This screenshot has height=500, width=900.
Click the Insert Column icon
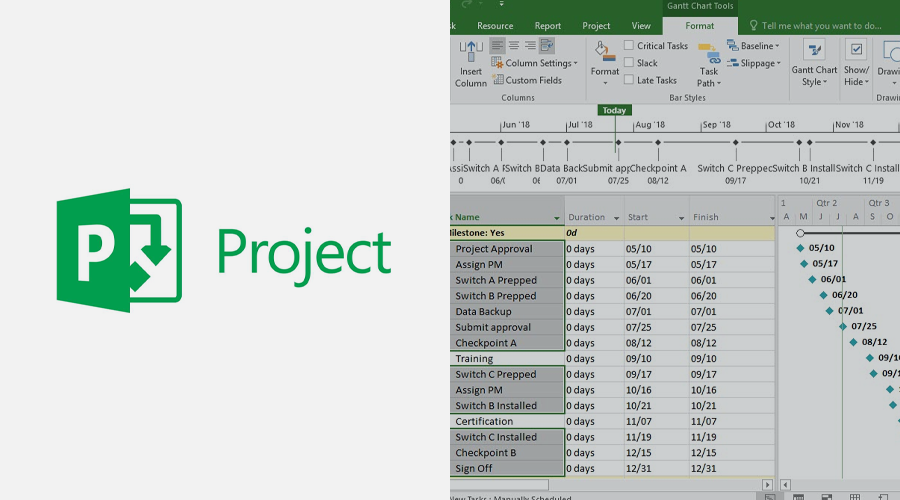[x=471, y=51]
